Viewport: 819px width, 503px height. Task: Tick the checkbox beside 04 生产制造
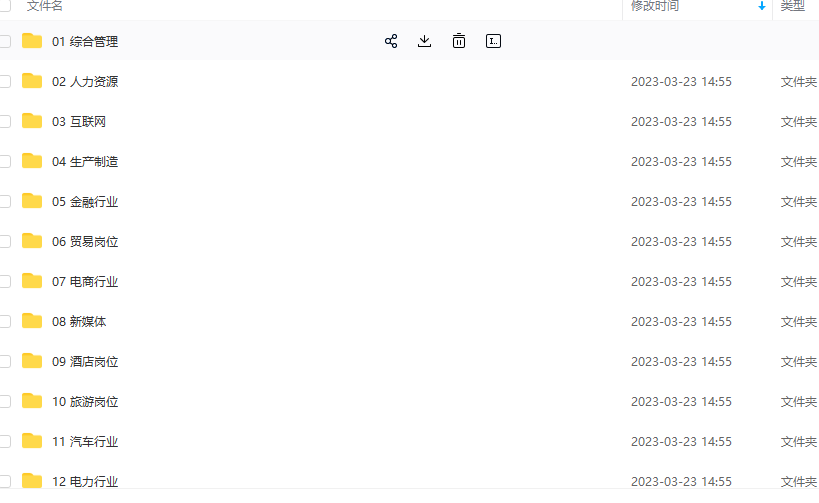point(4,161)
